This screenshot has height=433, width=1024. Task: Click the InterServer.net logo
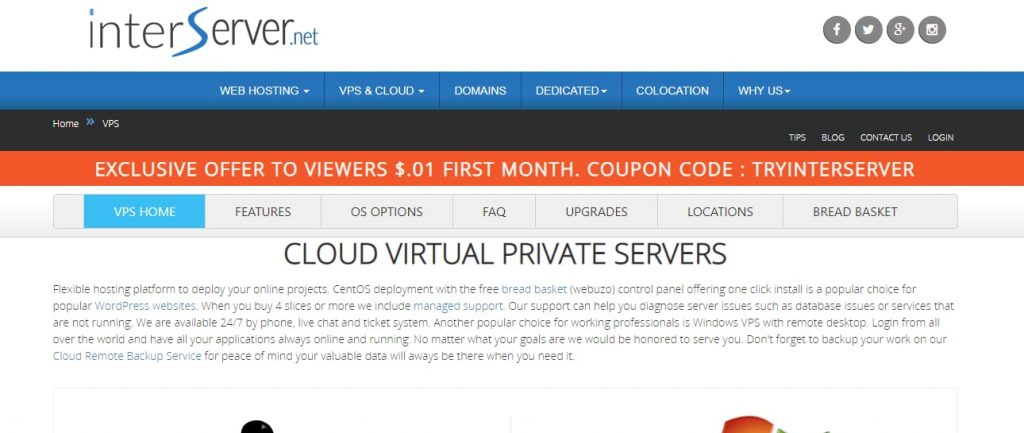pyautogui.click(x=203, y=32)
